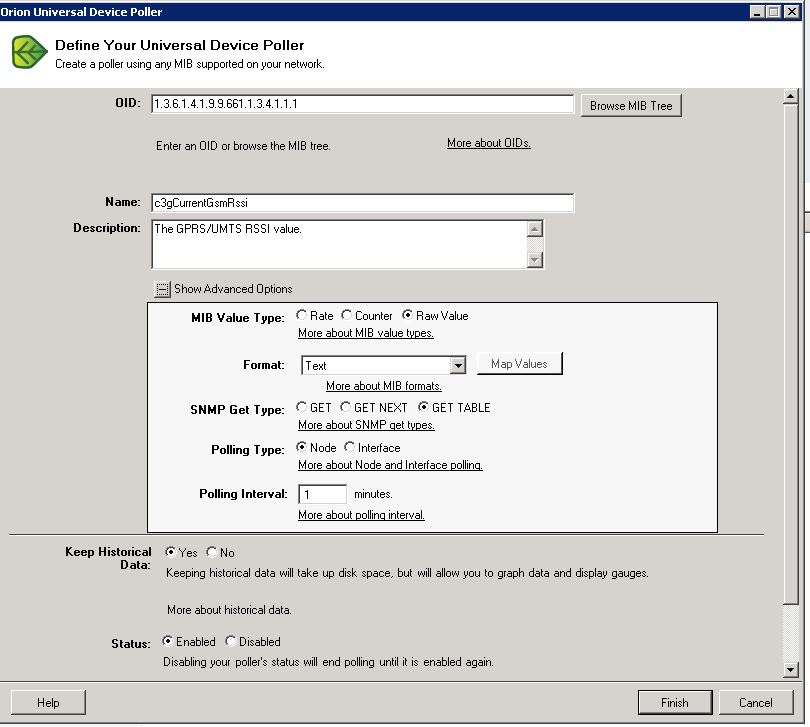Viewport: 810px width, 727px height.
Task: Close the Orion Universal Device Poller window
Action: (791, 12)
